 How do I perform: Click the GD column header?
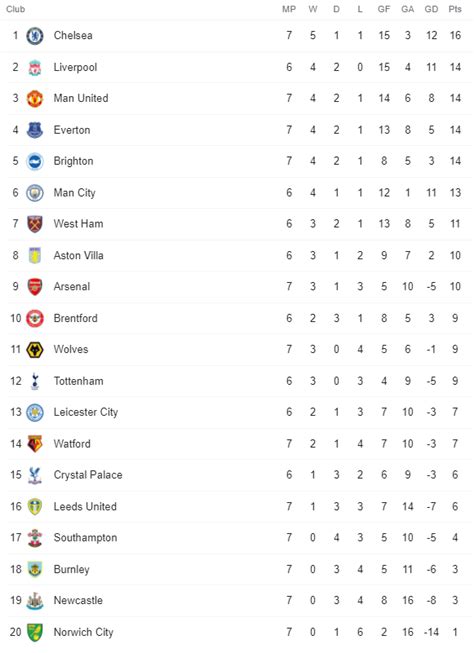click(x=432, y=9)
